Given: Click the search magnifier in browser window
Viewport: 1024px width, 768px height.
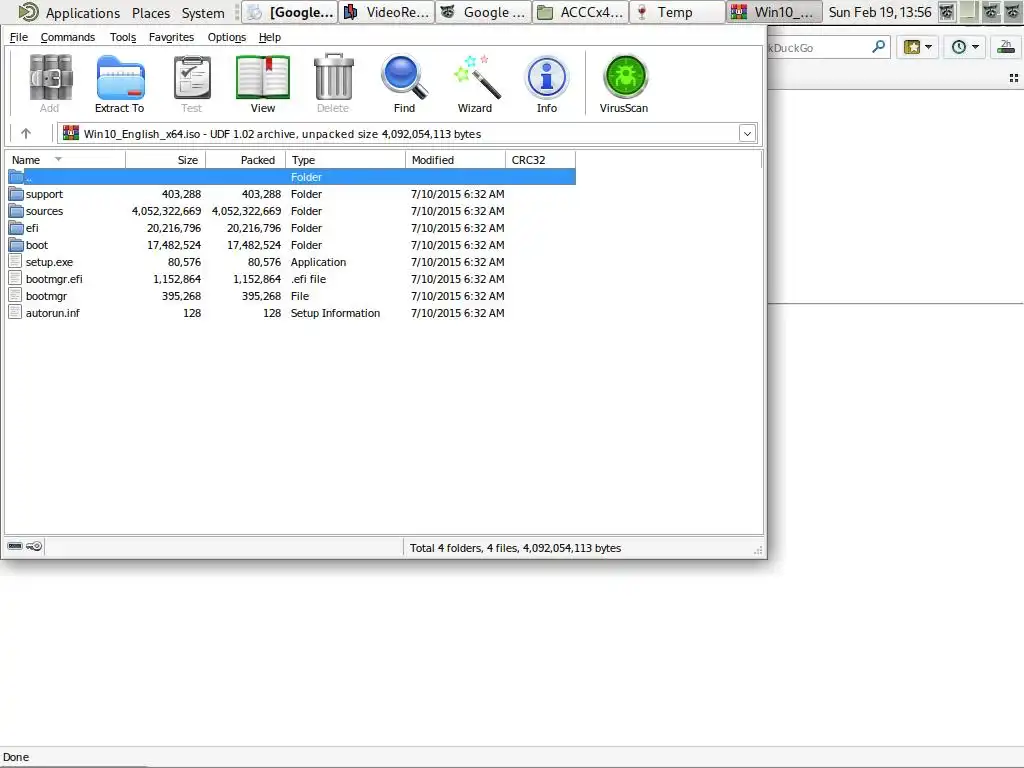Looking at the screenshot, I should pyautogui.click(x=879, y=47).
